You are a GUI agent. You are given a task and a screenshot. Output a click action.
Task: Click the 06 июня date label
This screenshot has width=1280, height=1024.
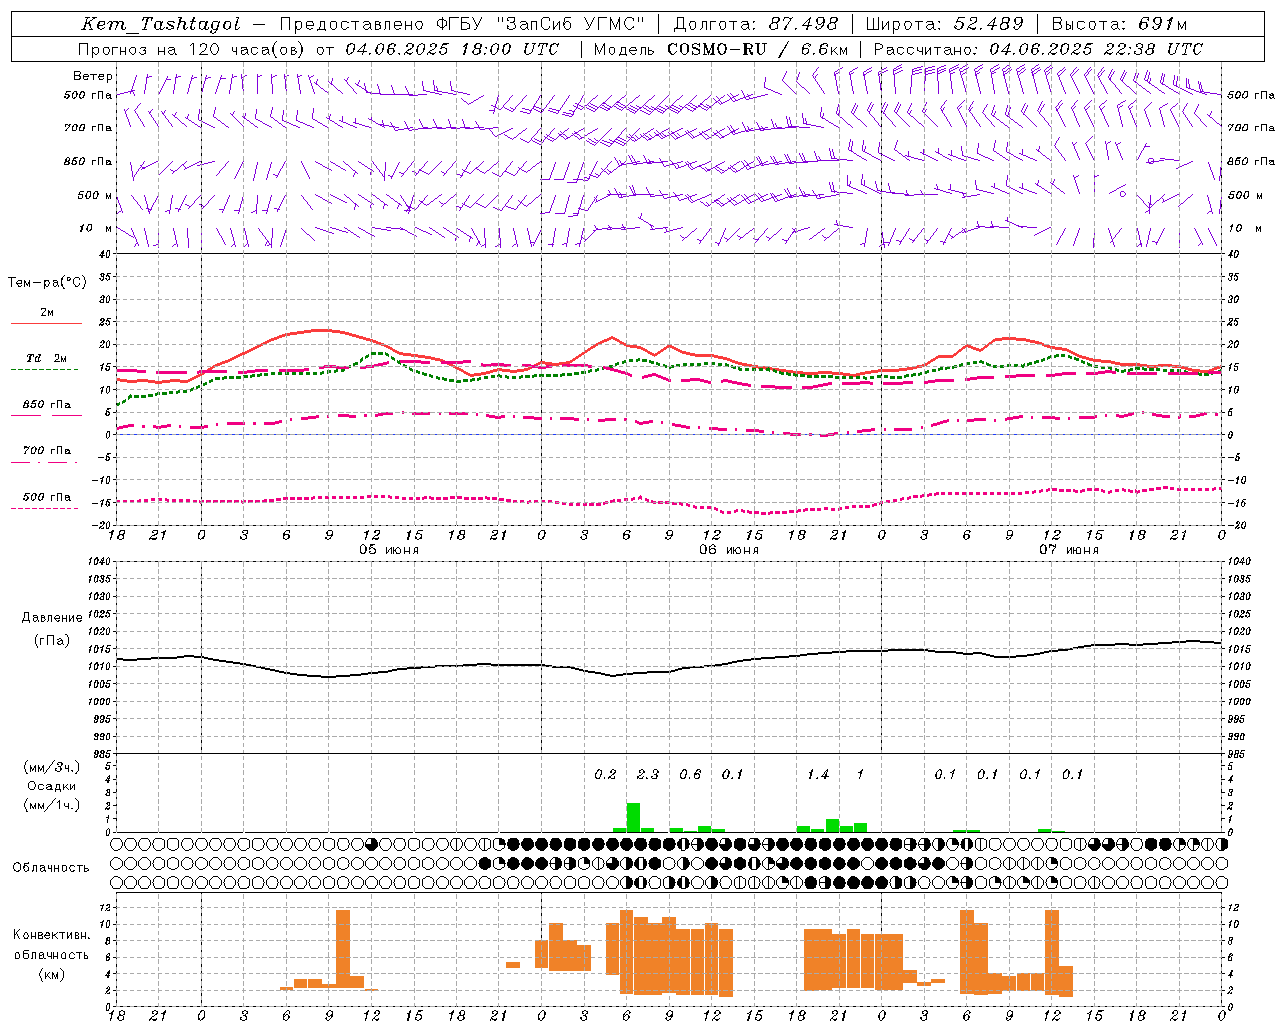point(729,550)
